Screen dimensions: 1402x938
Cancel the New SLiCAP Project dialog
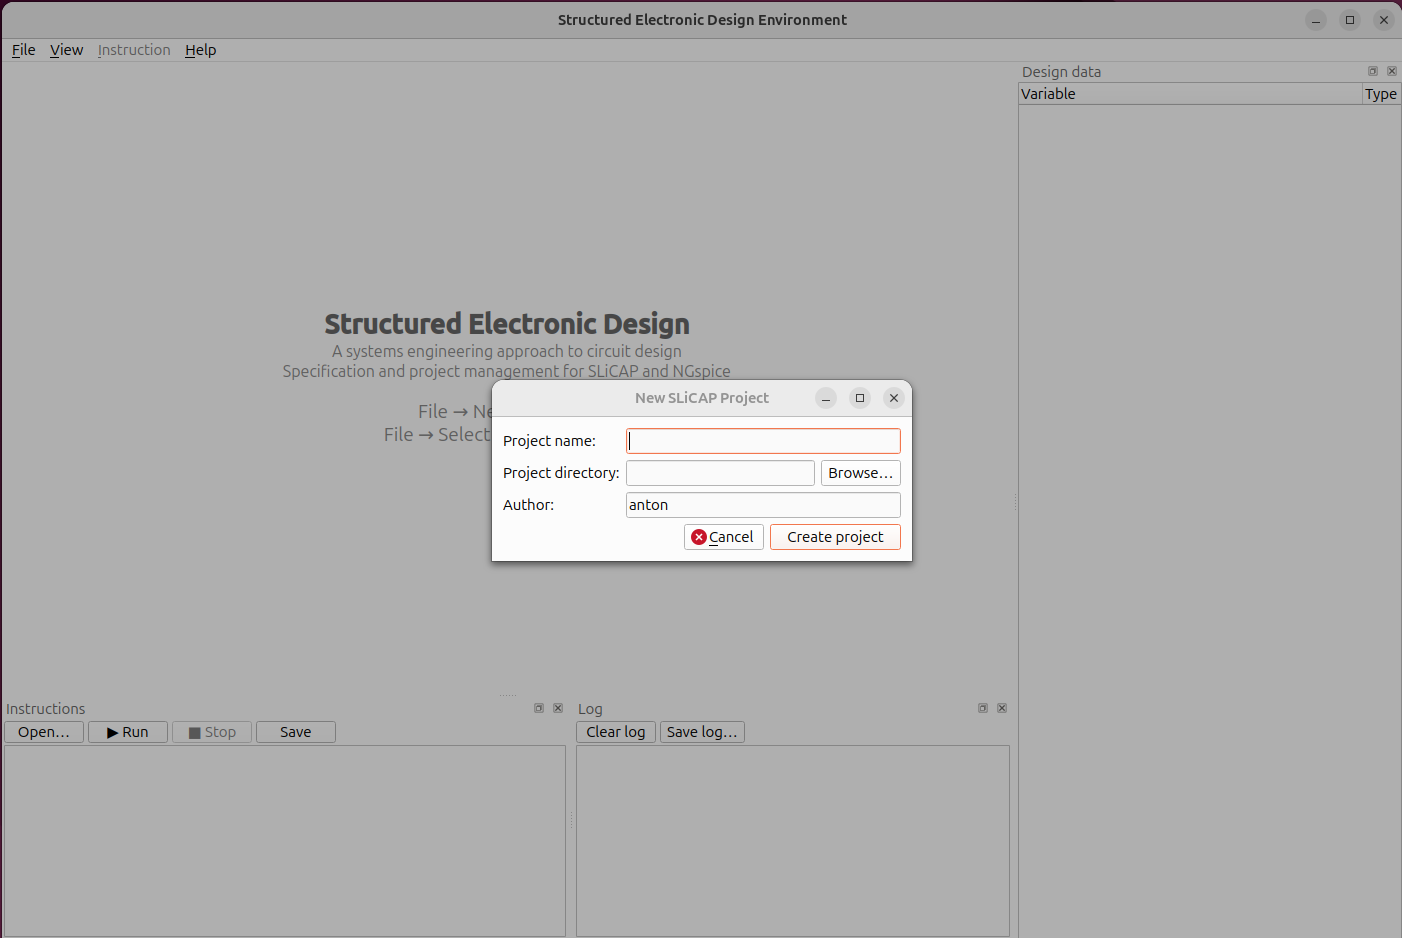point(724,537)
